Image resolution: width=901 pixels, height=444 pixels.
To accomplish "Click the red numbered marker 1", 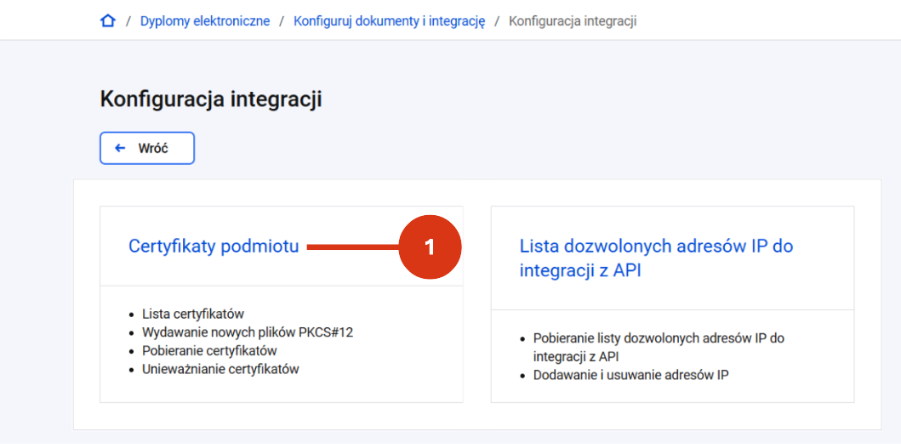I will coord(430,247).
